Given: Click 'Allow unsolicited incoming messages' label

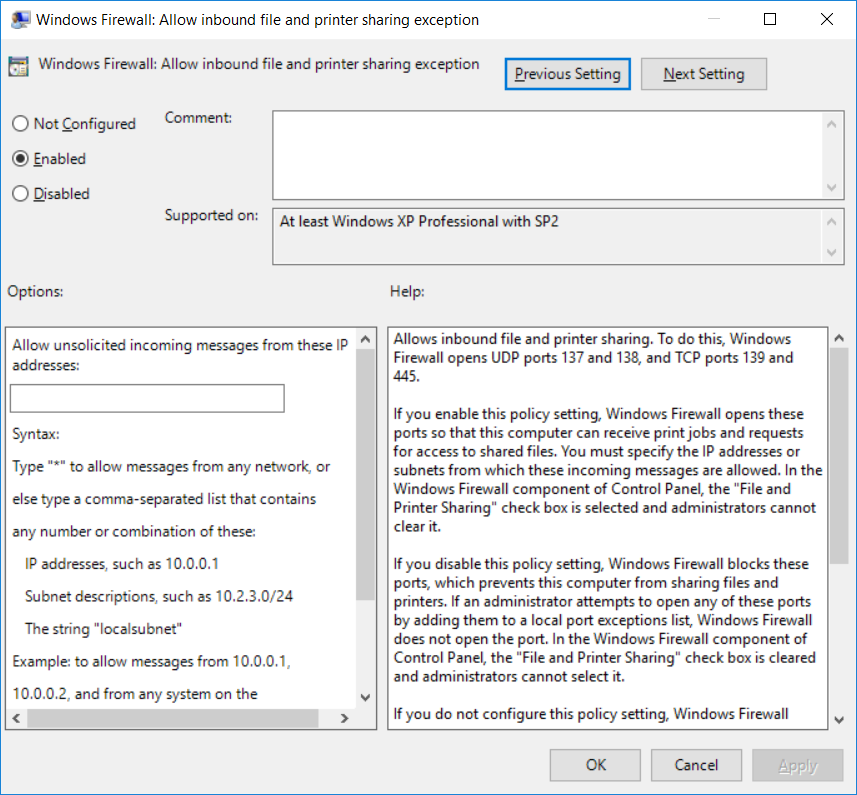Looking at the screenshot, I should tap(180, 355).
